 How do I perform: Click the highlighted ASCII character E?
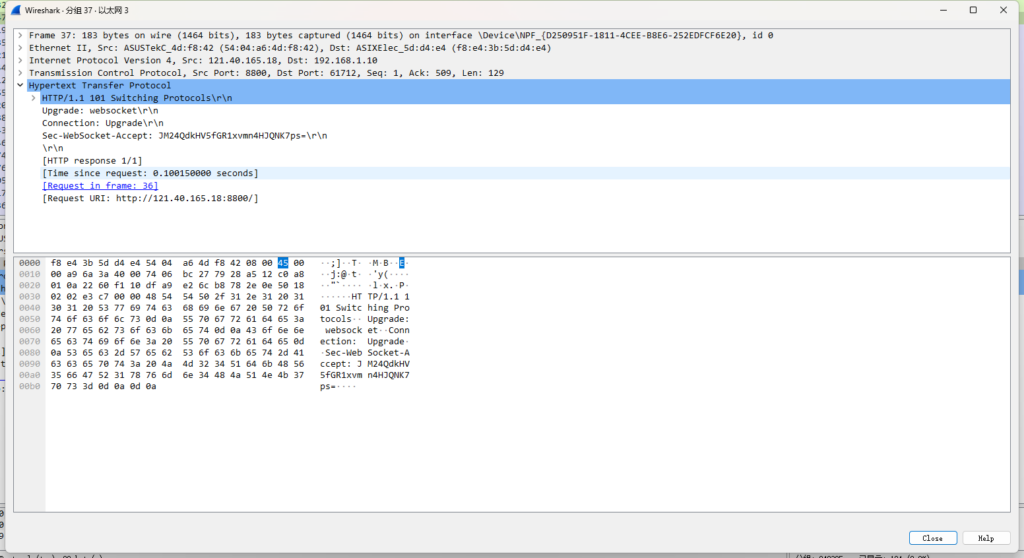pos(402,263)
